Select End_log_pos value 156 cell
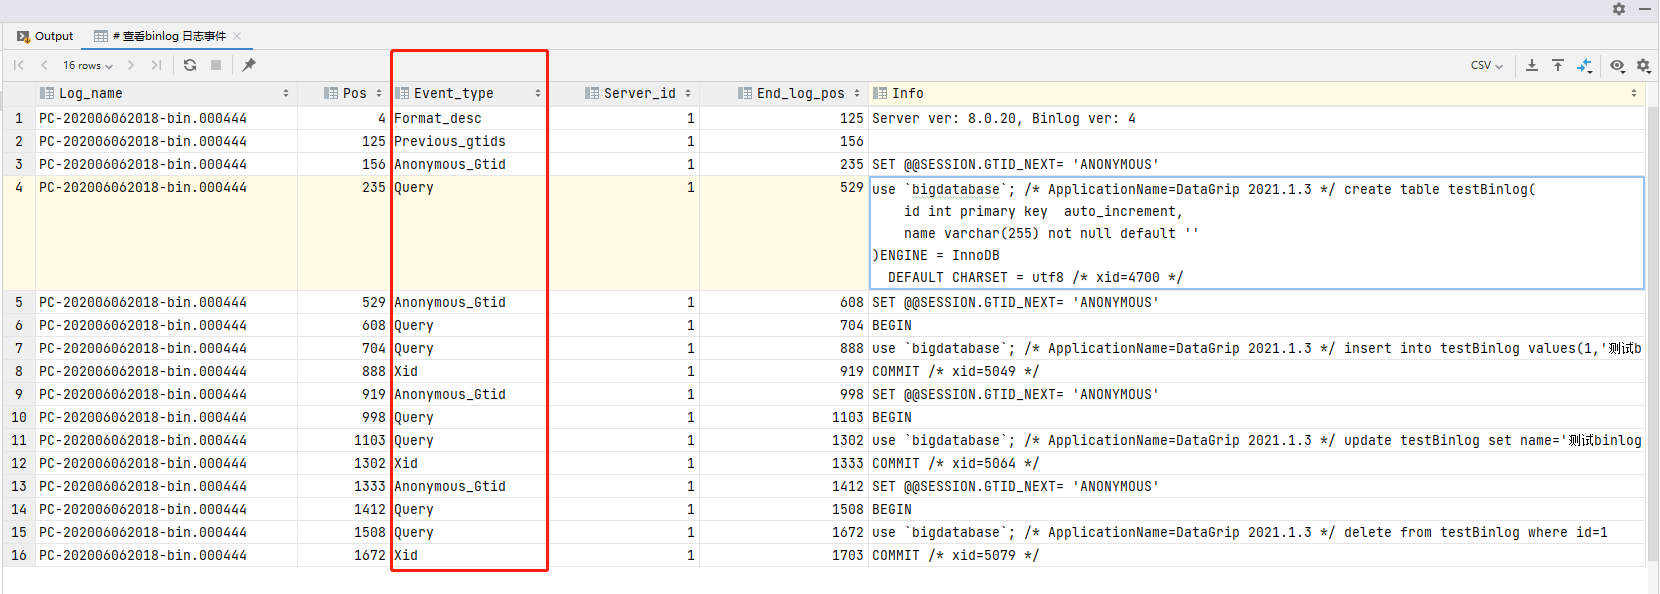This screenshot has width=1660, height=594. click(783, 141)
